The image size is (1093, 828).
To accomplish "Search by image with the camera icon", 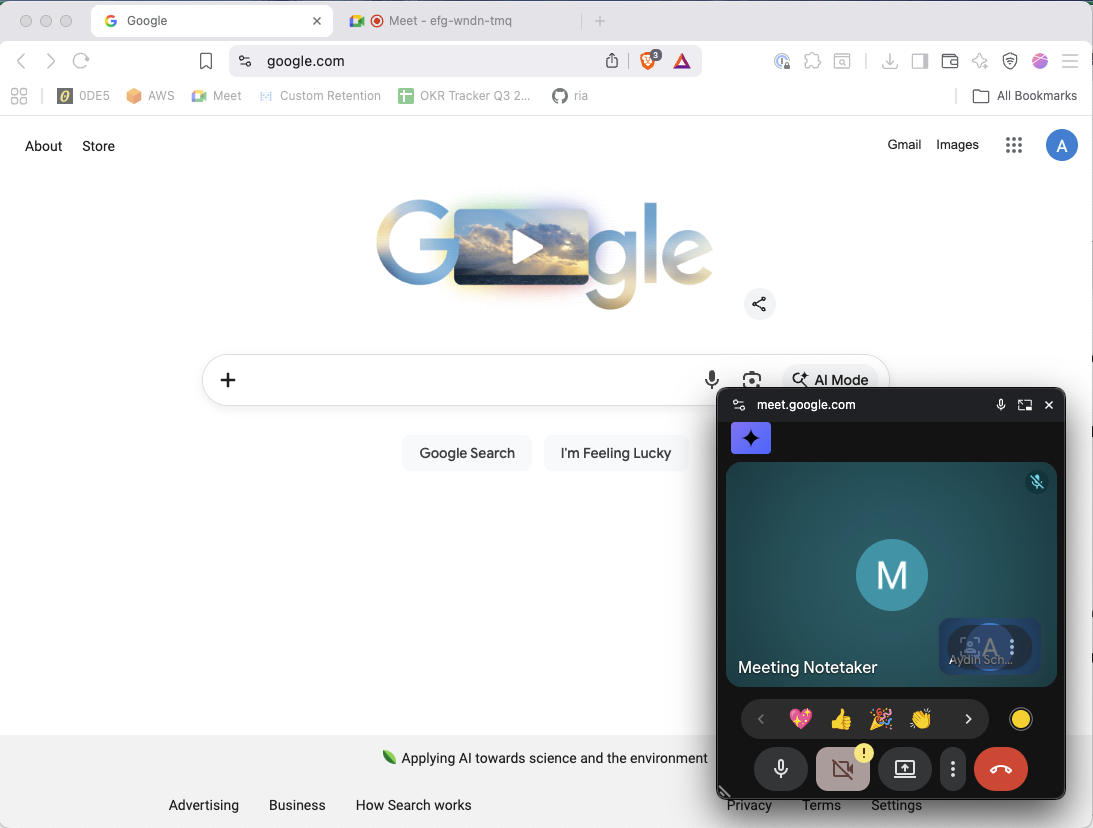I will tap(751, 379).
